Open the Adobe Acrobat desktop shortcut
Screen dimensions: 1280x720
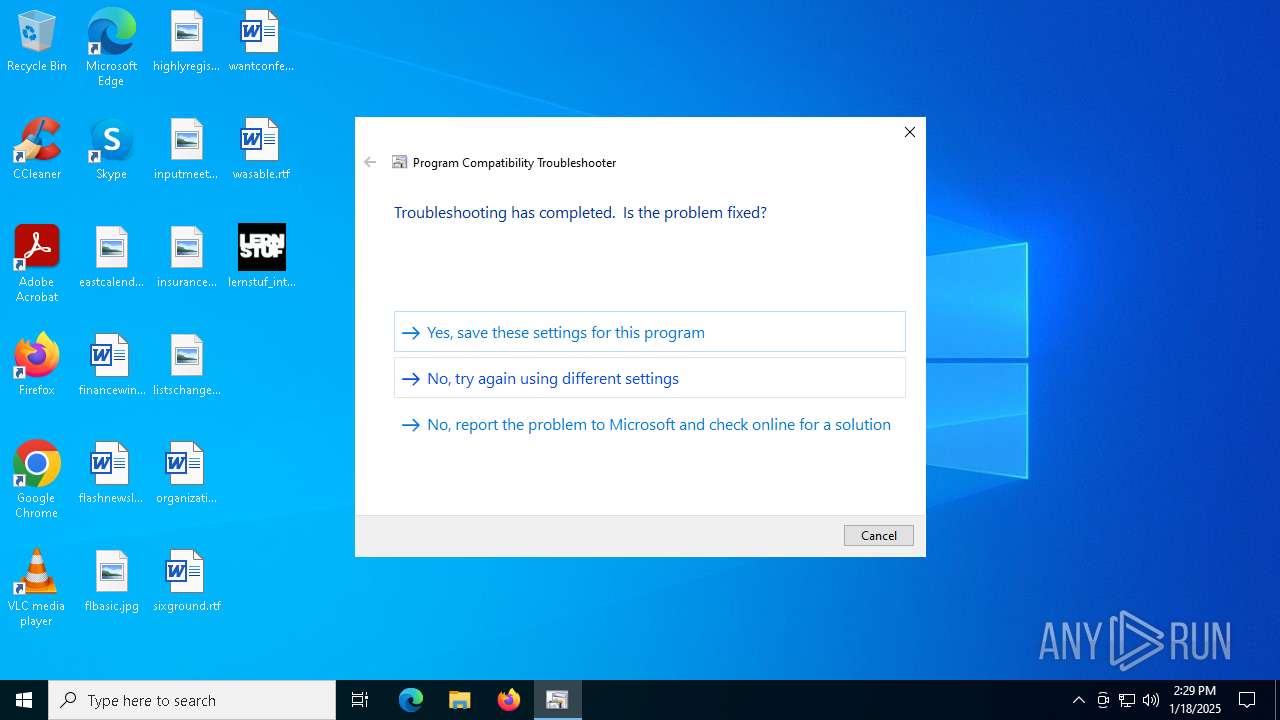coord(37,264)
